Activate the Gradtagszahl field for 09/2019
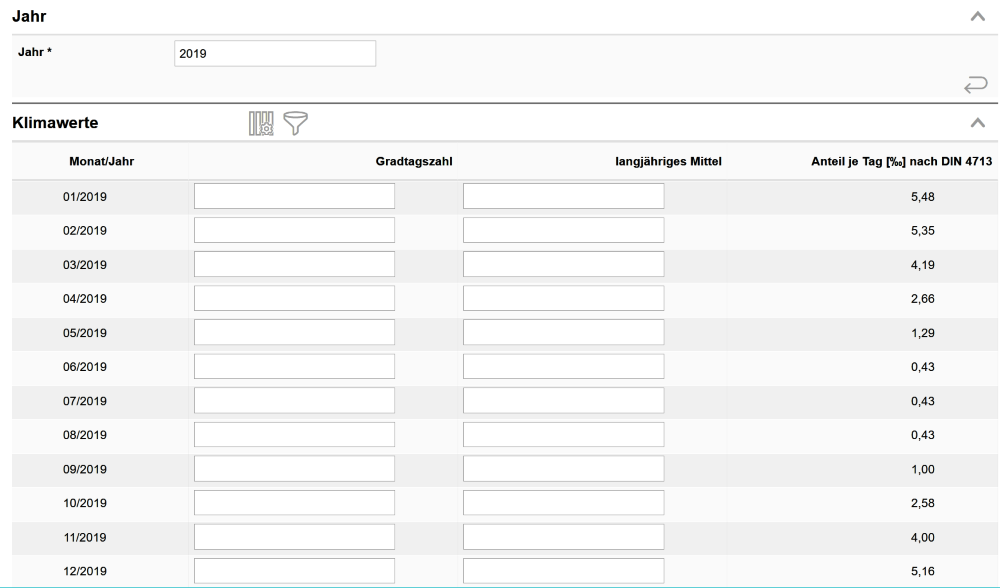 pyautogui.click(x=294, y=469)
